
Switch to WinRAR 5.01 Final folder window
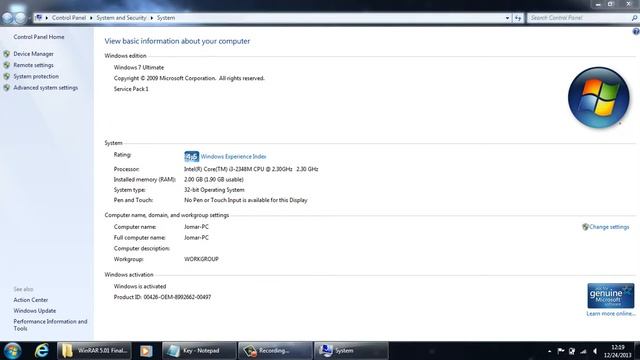click(x=94, y=351)
